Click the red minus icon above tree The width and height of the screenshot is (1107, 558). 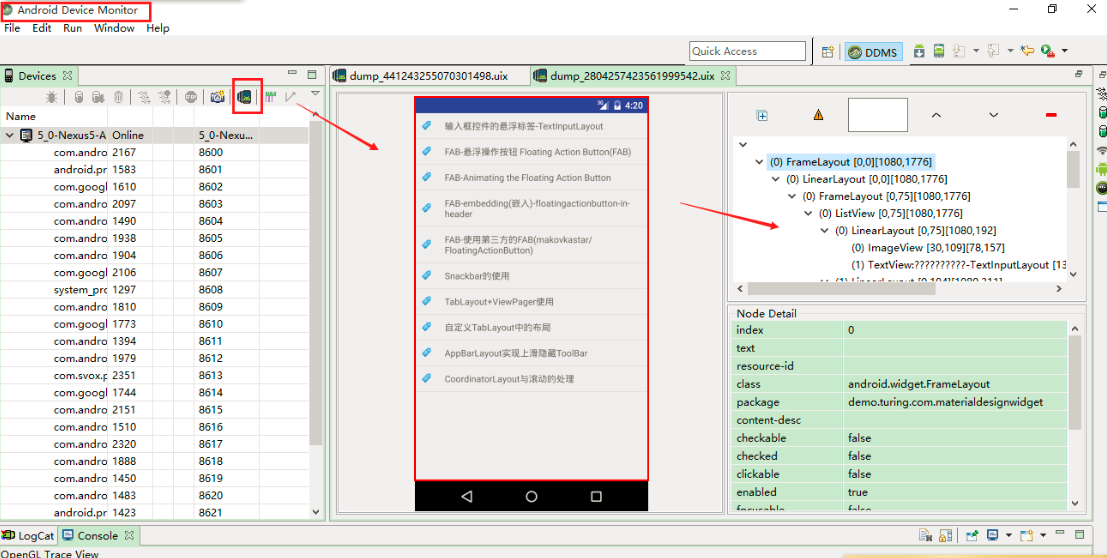[1051, 115]
